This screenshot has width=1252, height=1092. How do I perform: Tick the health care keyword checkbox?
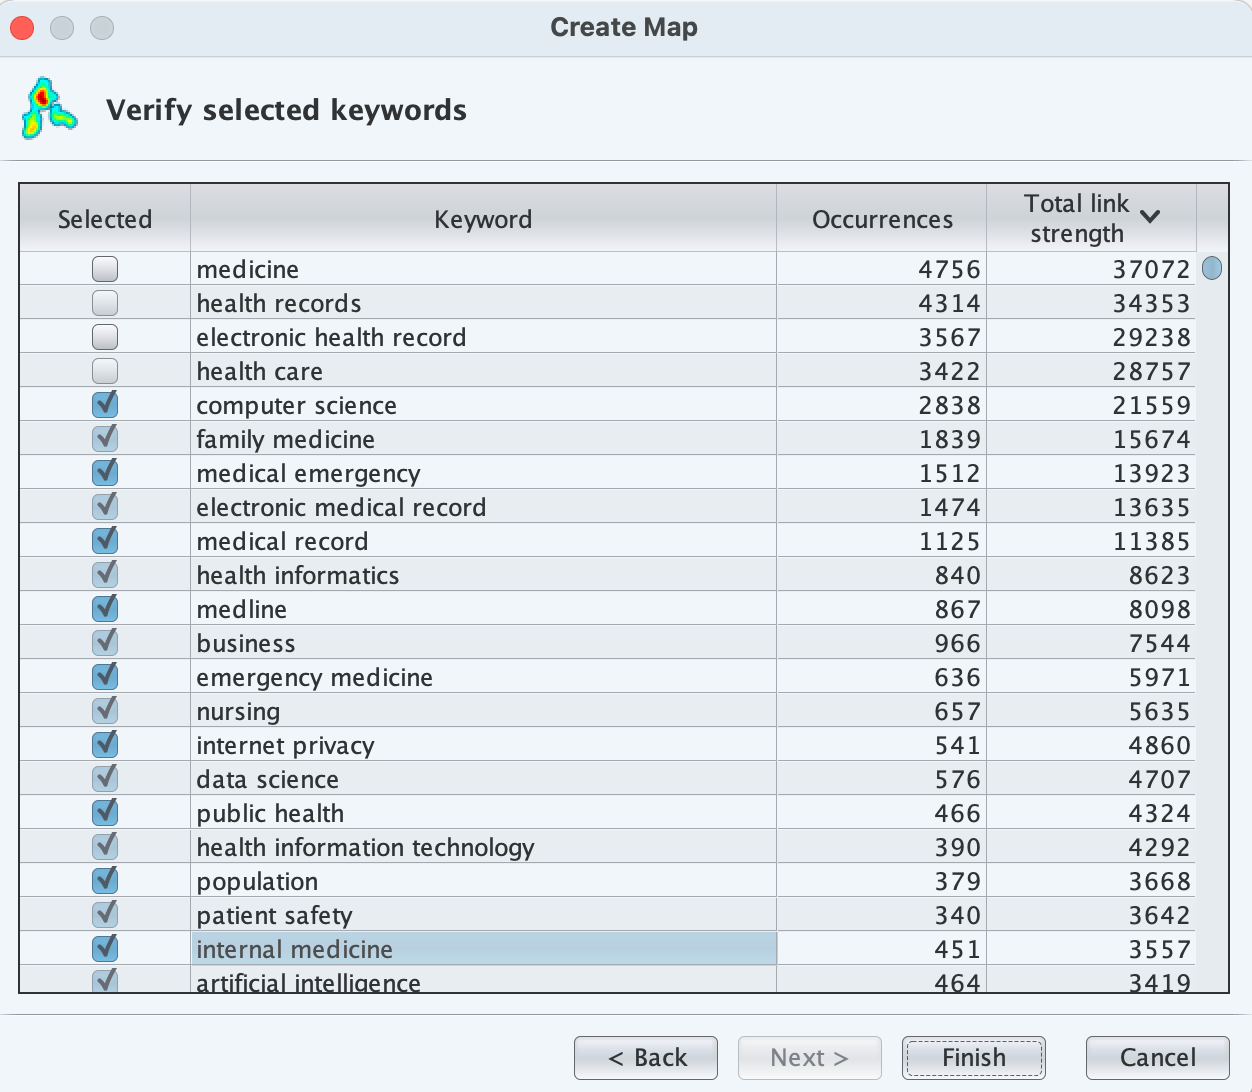click(x=105, y=371)
